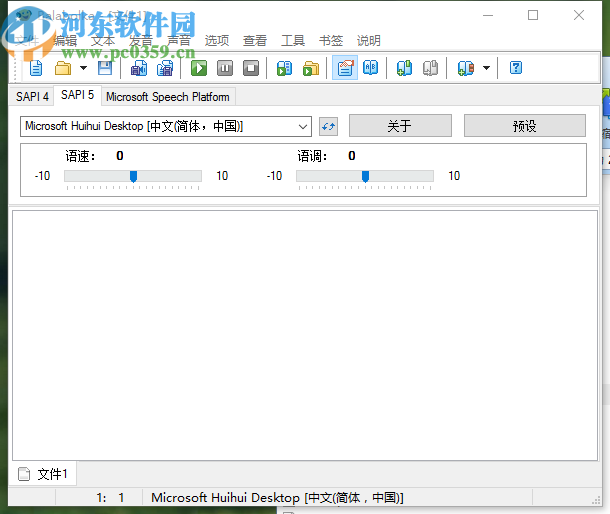Read selected text with green book icon

point(284,68)
